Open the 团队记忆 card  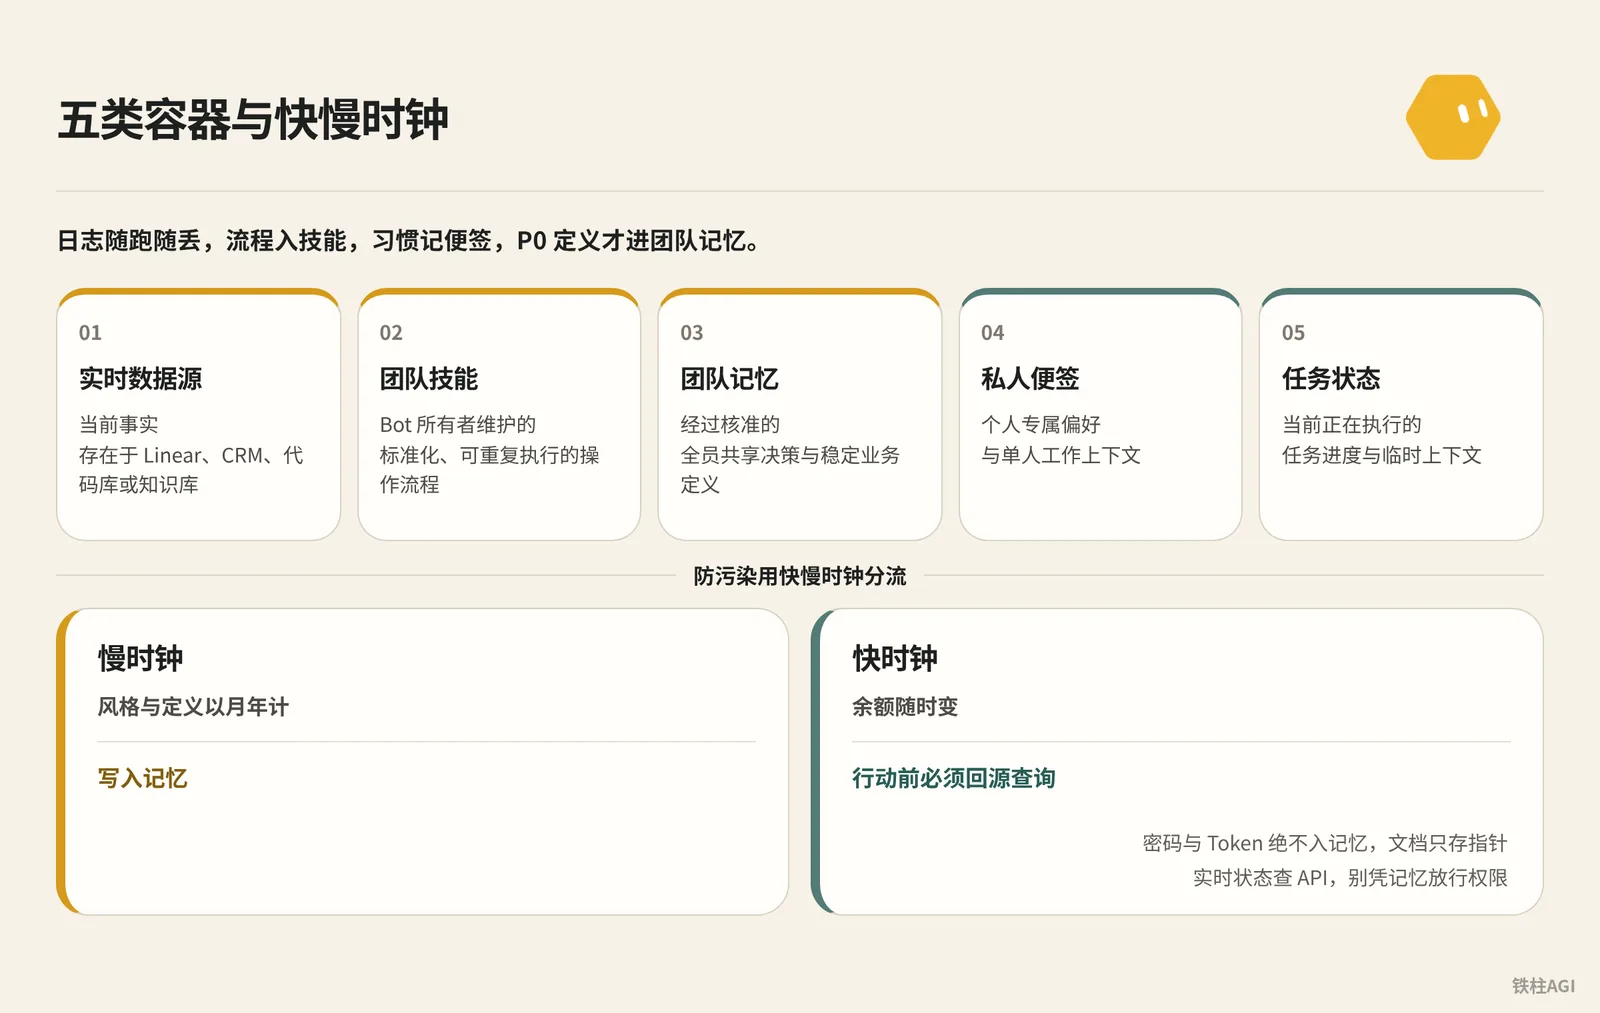pyautogui.click(x=800, y=414)
